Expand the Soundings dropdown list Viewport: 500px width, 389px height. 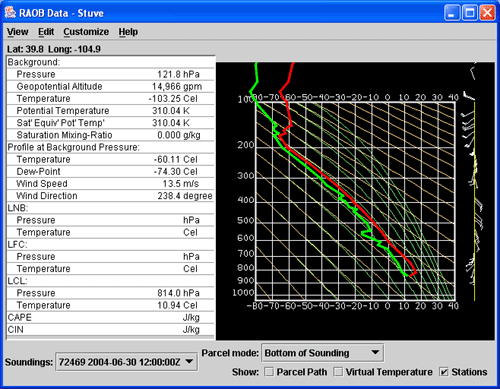coord(126,362)
